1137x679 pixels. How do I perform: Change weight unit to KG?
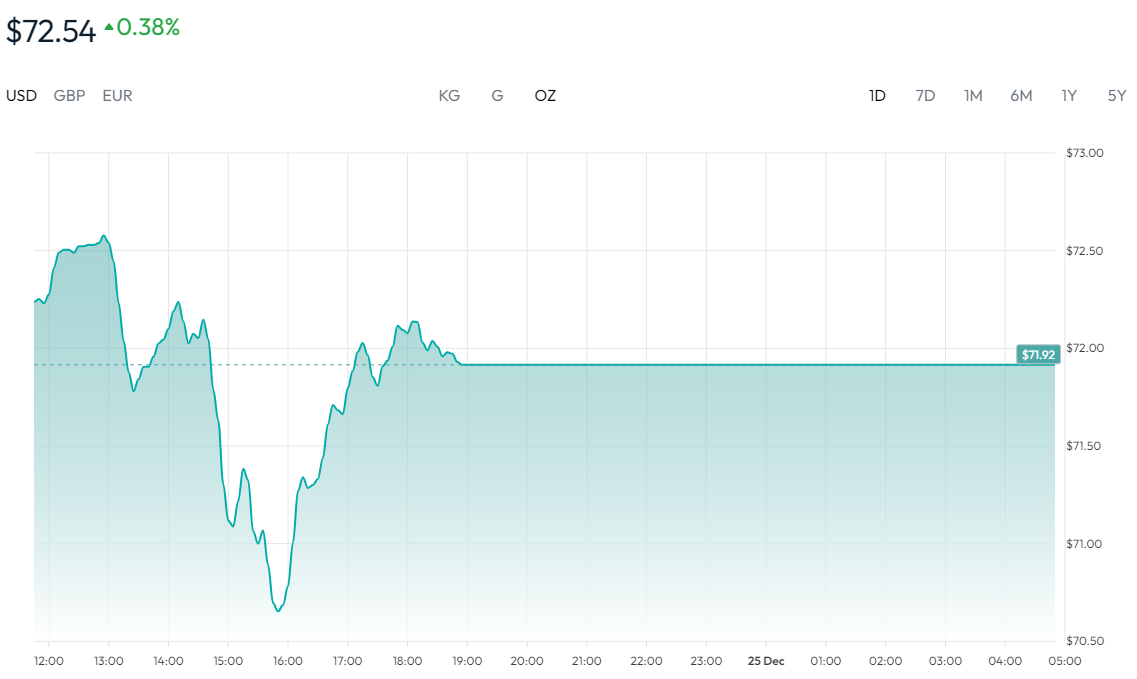[x=449, y=96]
